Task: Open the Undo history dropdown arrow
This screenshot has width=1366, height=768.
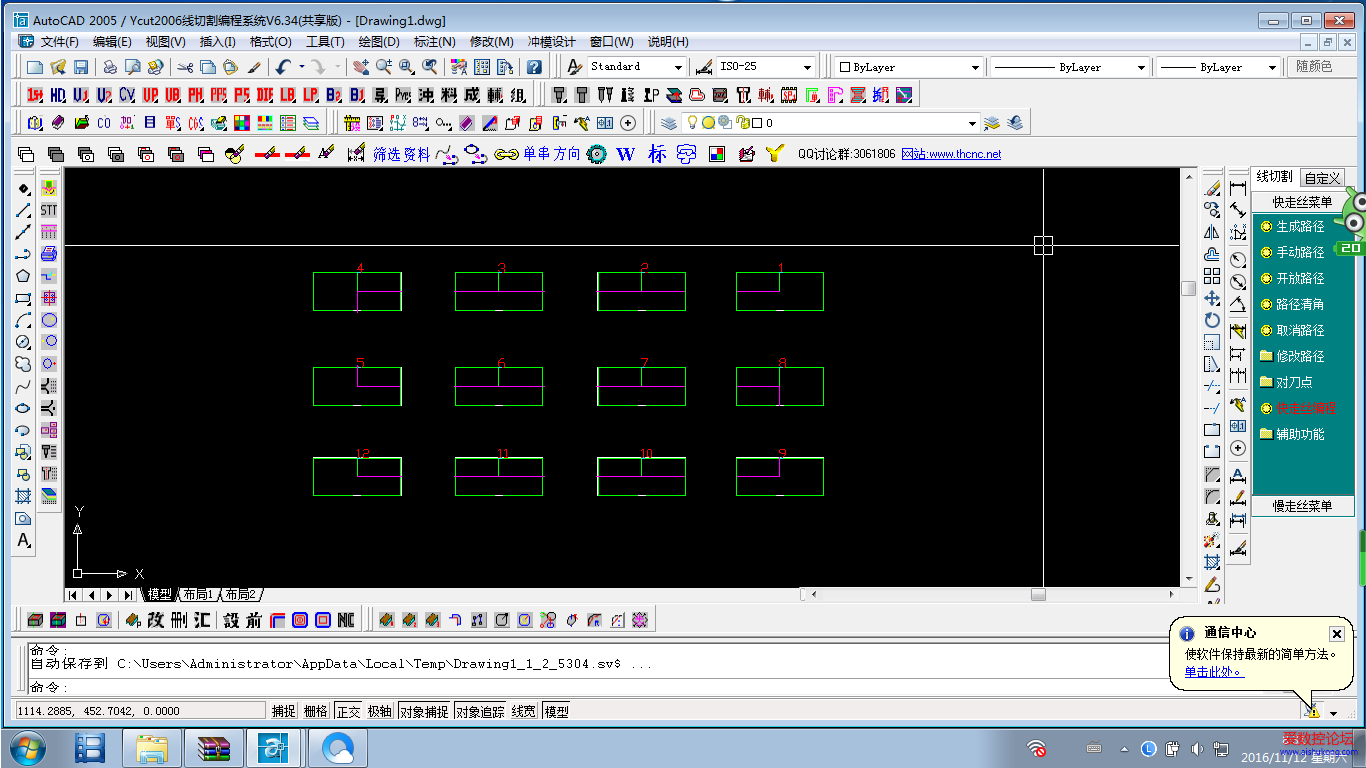Action: [301, 67]
